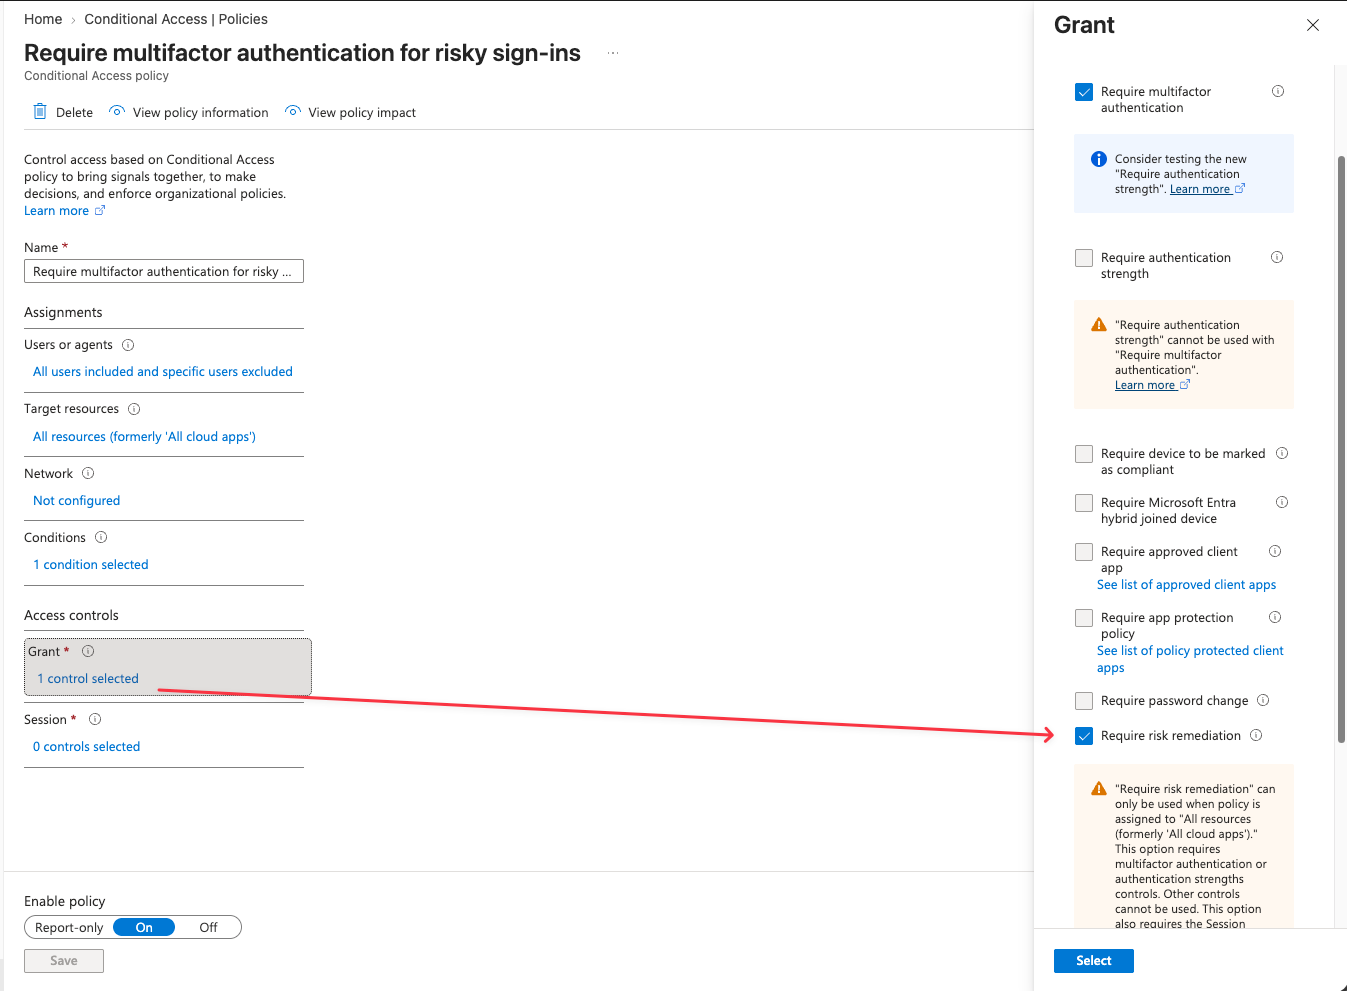The height and width of the screenshot is (991, 1347).
Task: Click info icon next to Network
Action: (x=88, y=473)
